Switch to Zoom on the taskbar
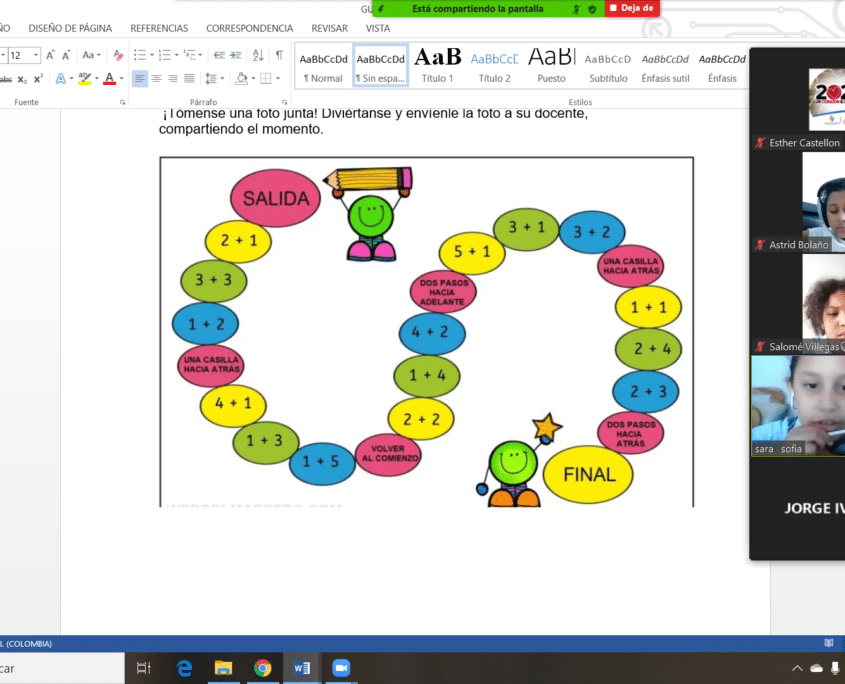845x684 pixels. [341, 668]
